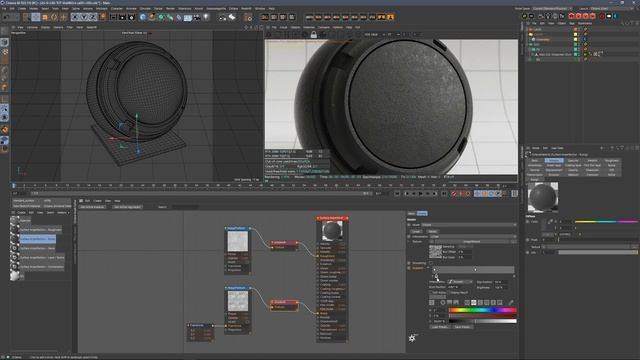This screenshot has height=360, width=640.
Task: Select the gradient knot in gradient bar
Action: point(436,276)
